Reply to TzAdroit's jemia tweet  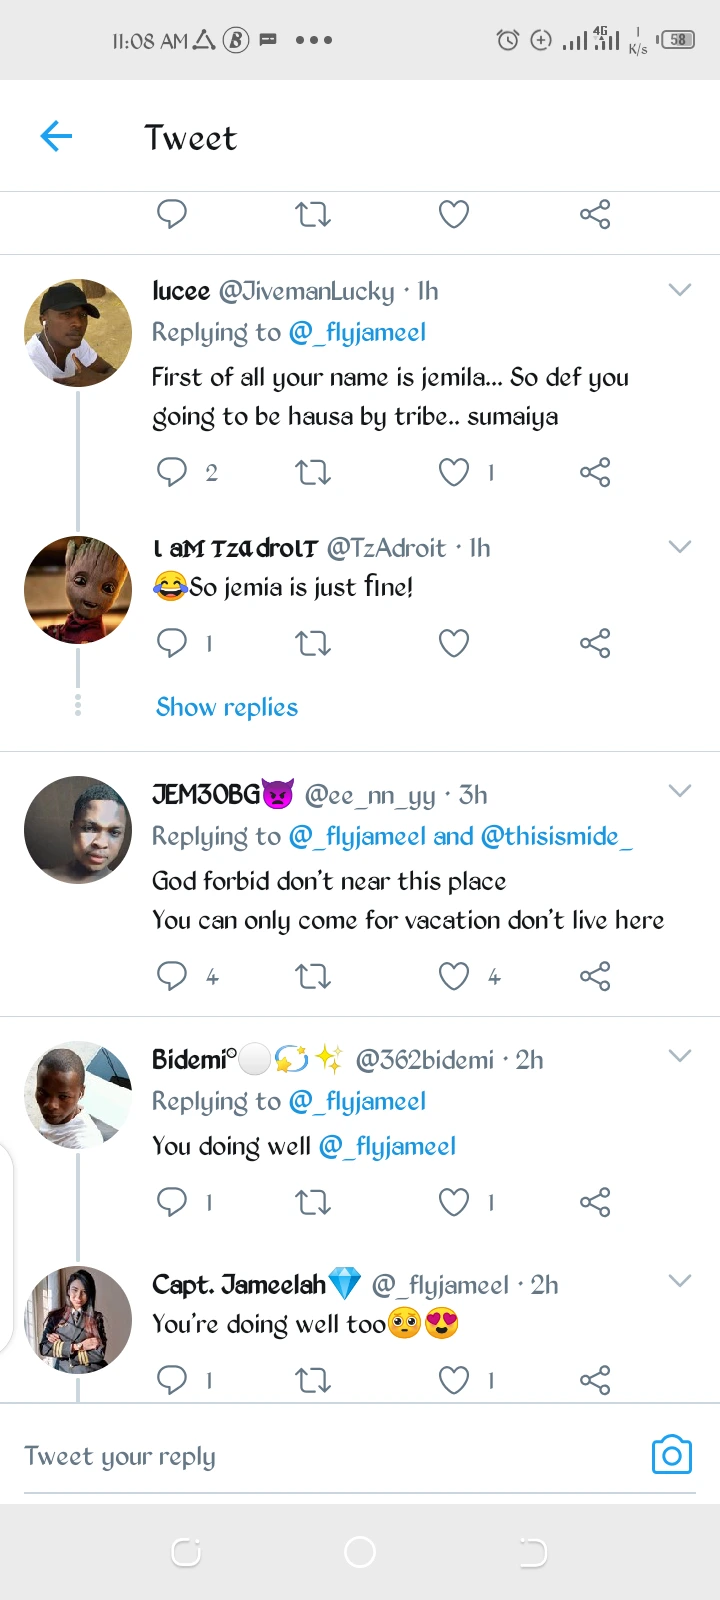click(x=172, y=643)
